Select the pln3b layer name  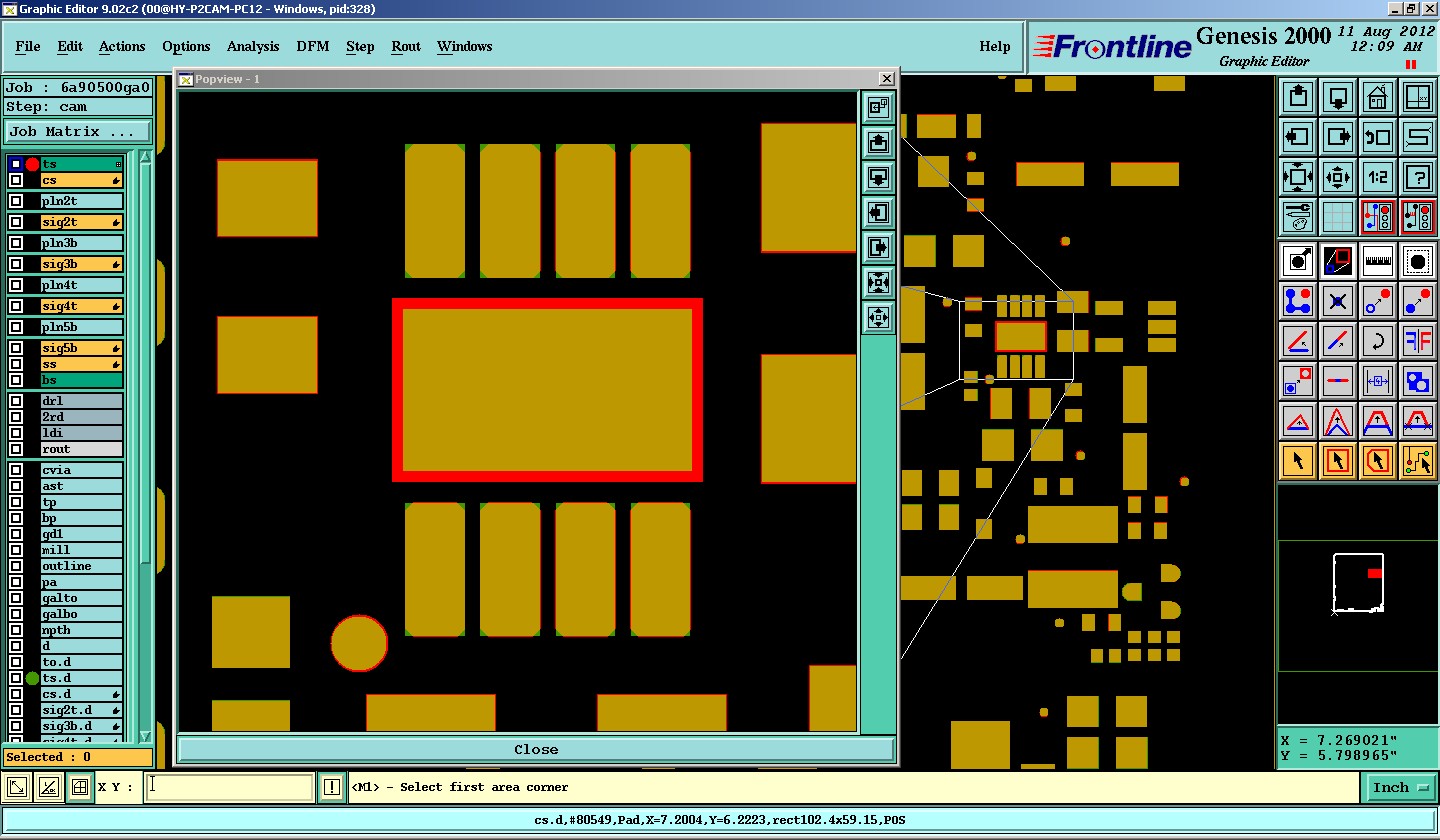[x=81, y=243]
